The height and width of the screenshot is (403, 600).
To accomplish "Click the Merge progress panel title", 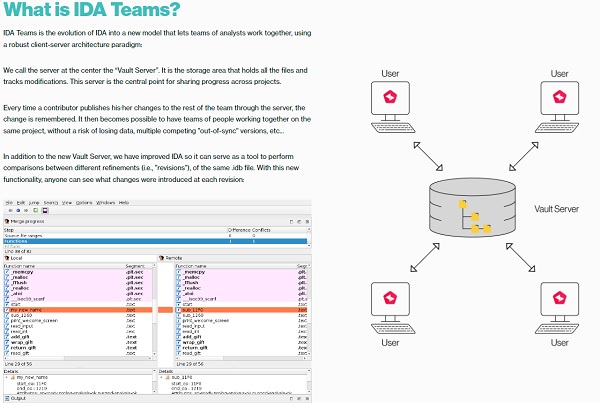I will pyautogui.click(x=27, y=222).
